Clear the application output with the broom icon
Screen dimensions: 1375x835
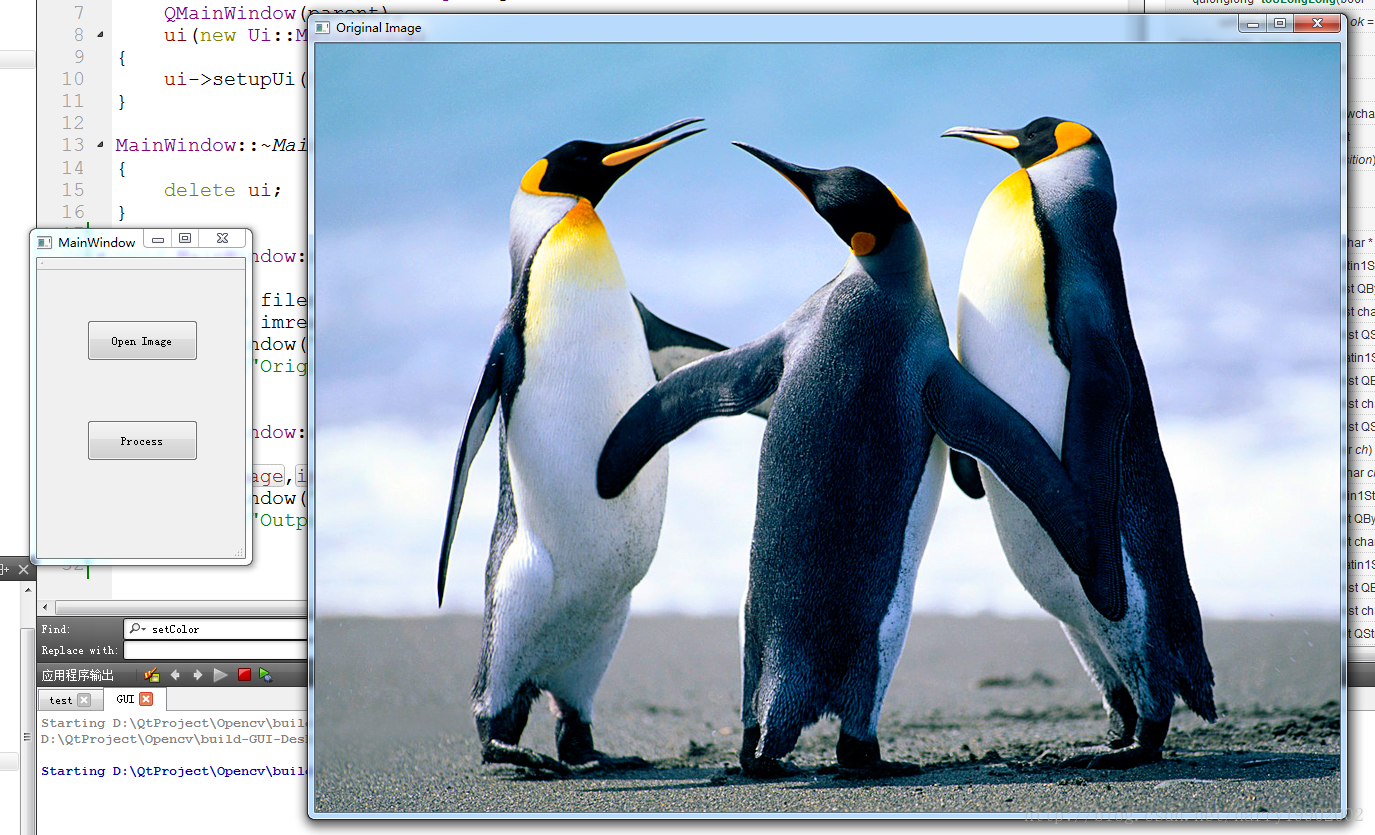coord(152,675)
